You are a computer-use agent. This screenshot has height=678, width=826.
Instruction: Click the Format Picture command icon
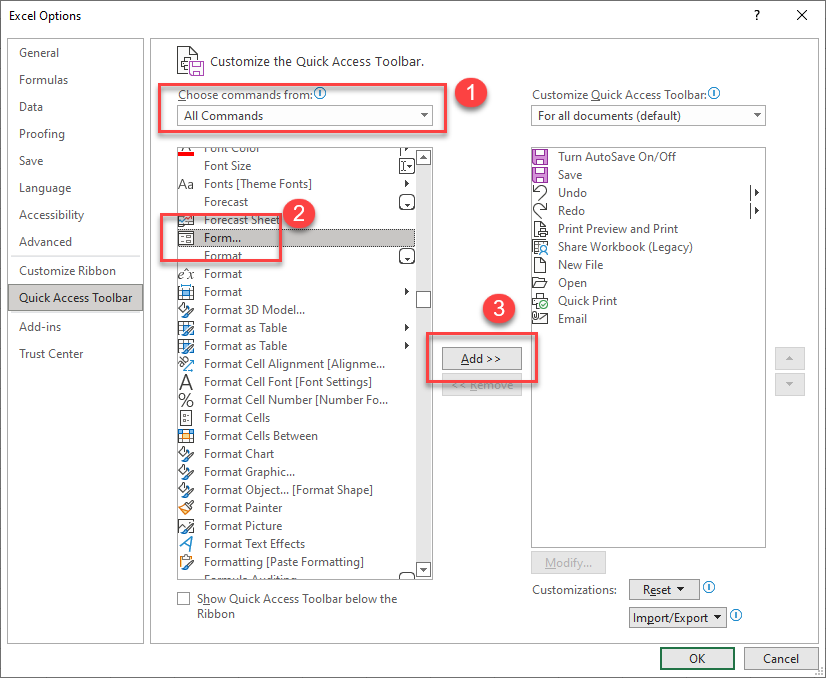(186, 525)
